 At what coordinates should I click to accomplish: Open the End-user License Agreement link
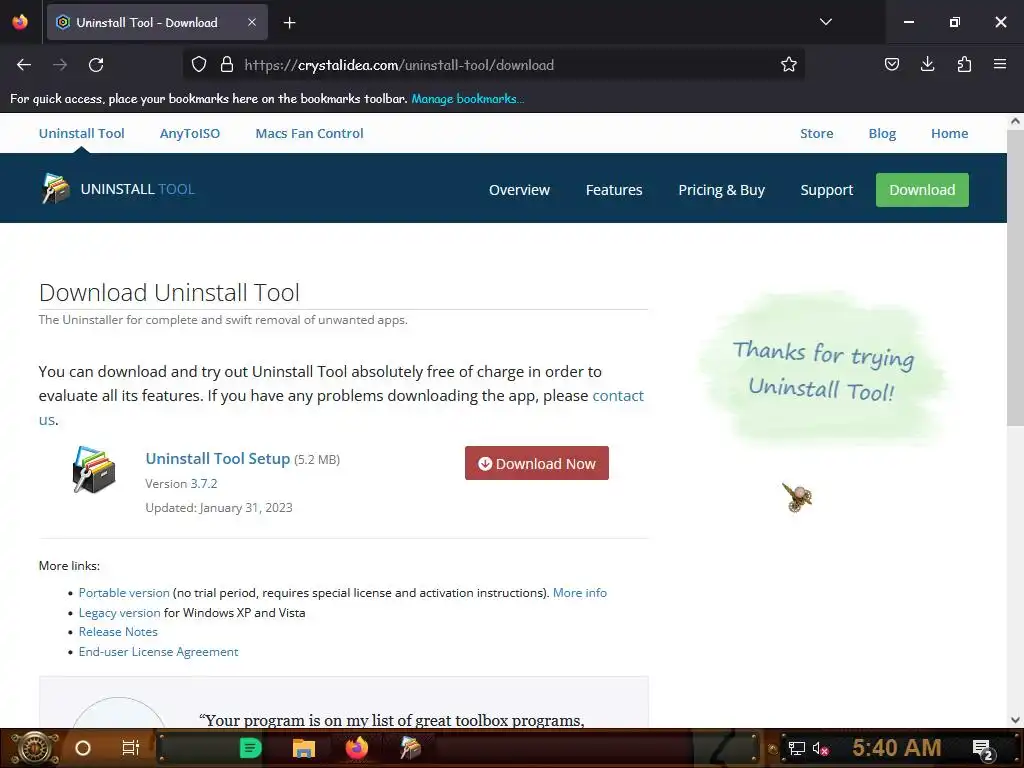159,652
